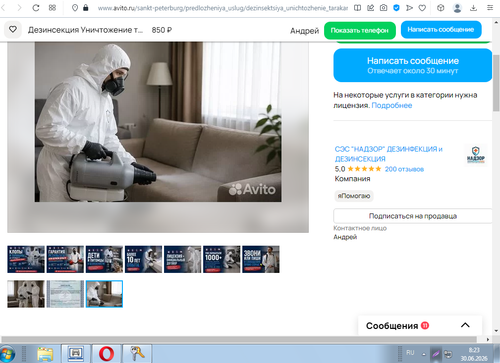Click the Сообщения panel title

392,326
